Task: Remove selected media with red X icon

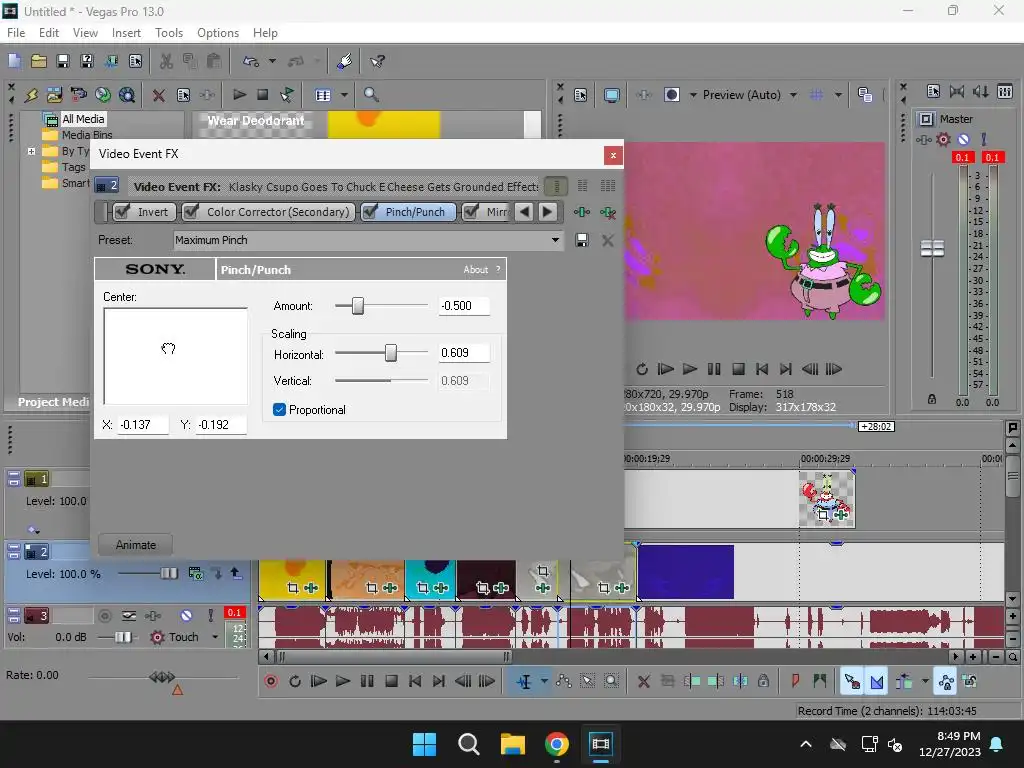Action: (159, 95)
